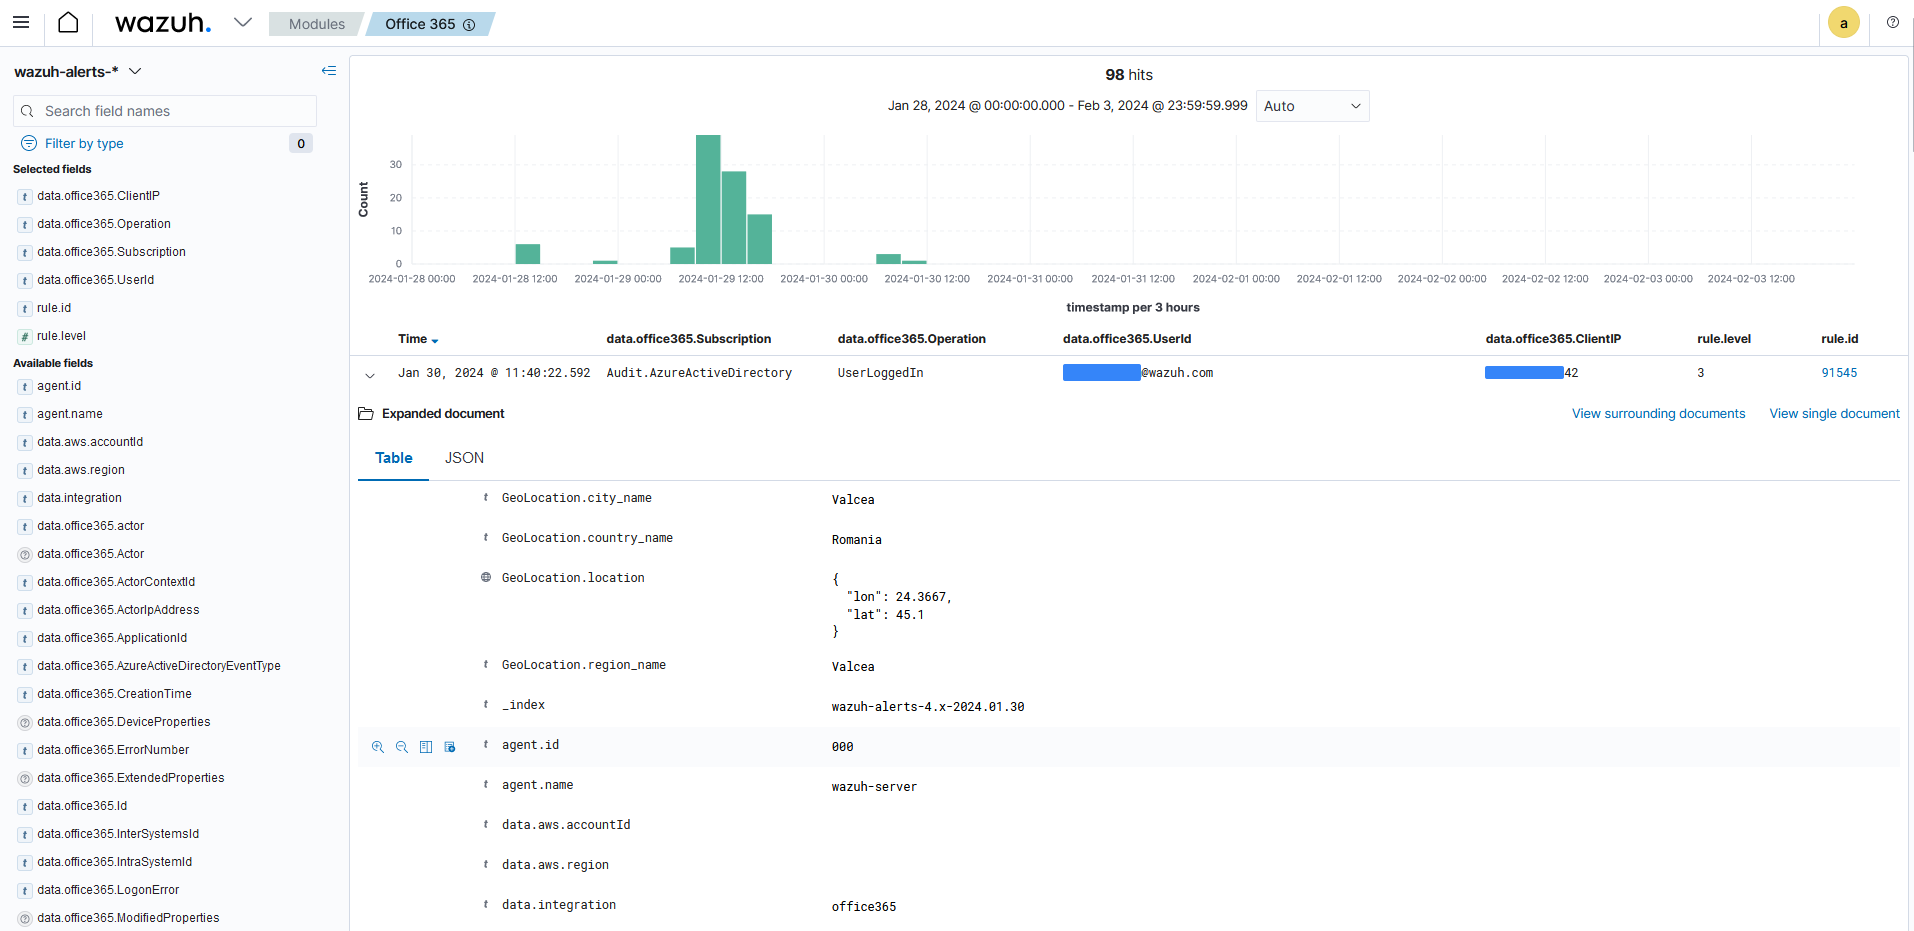The image size is (1914, 931).
Task: Sort by Time column header
Action: coord(418,339)
